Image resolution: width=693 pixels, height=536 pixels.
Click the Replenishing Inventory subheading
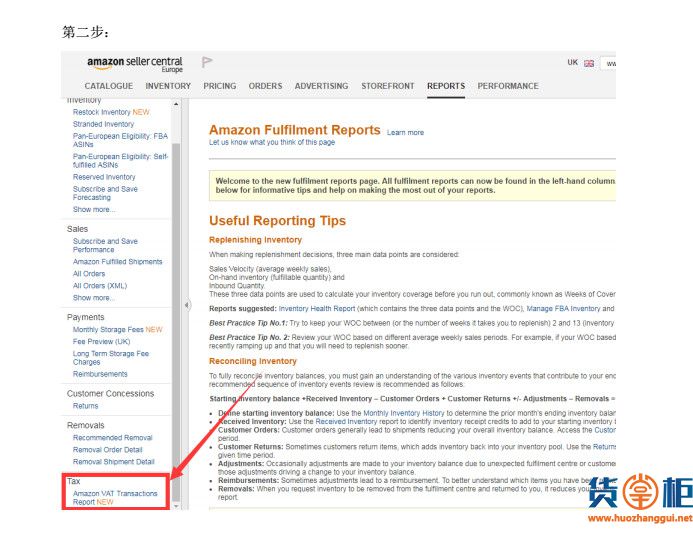coord(255,240)
